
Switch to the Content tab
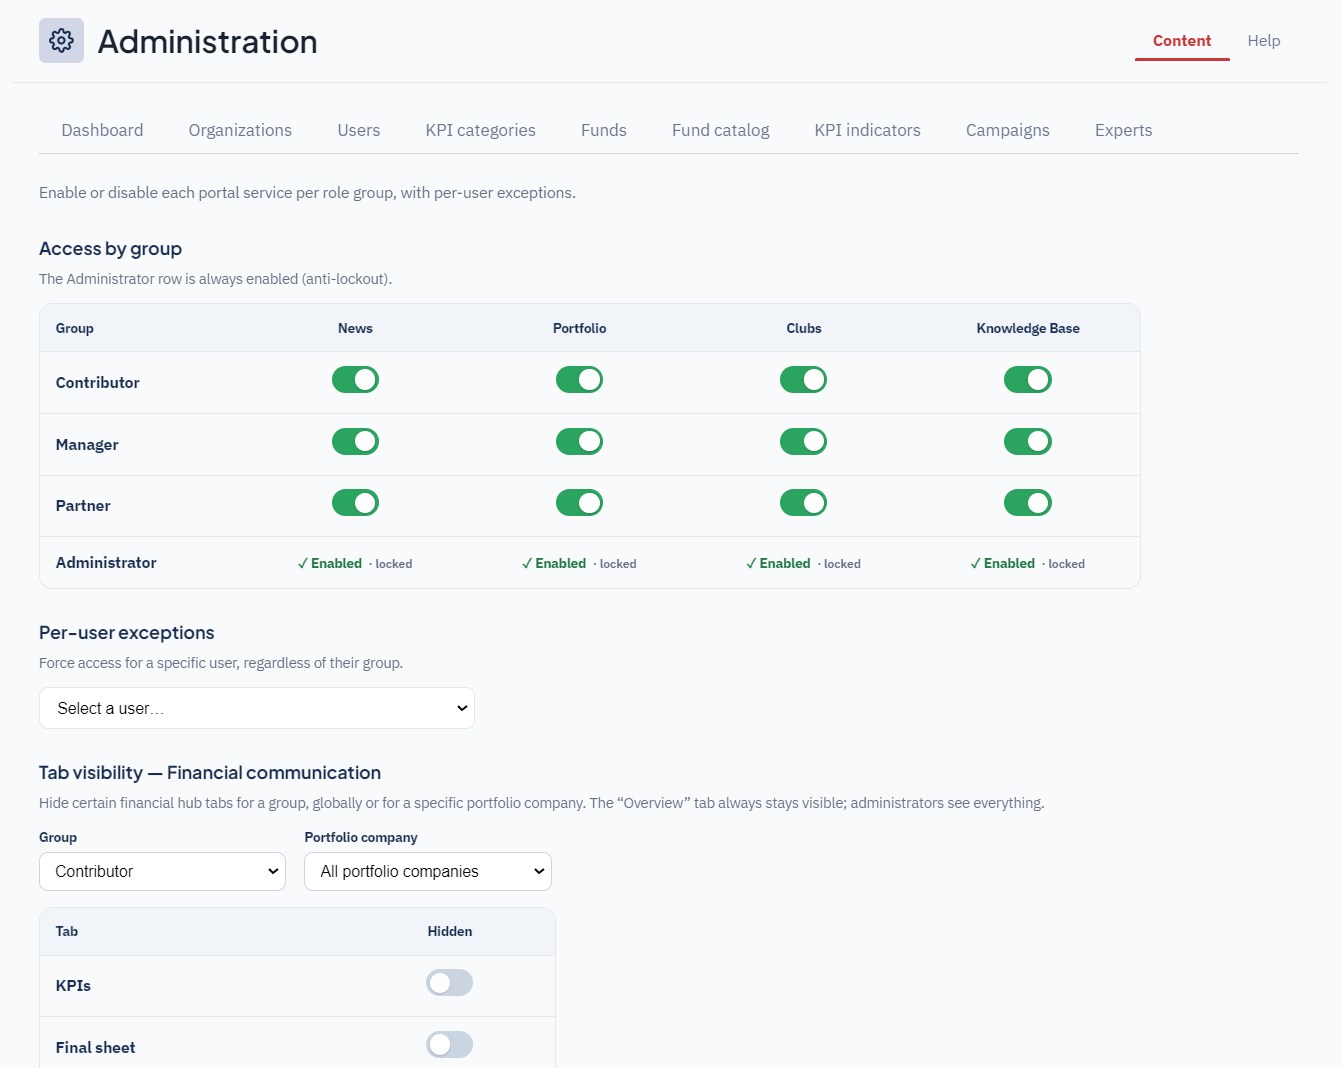(1182, 41)
